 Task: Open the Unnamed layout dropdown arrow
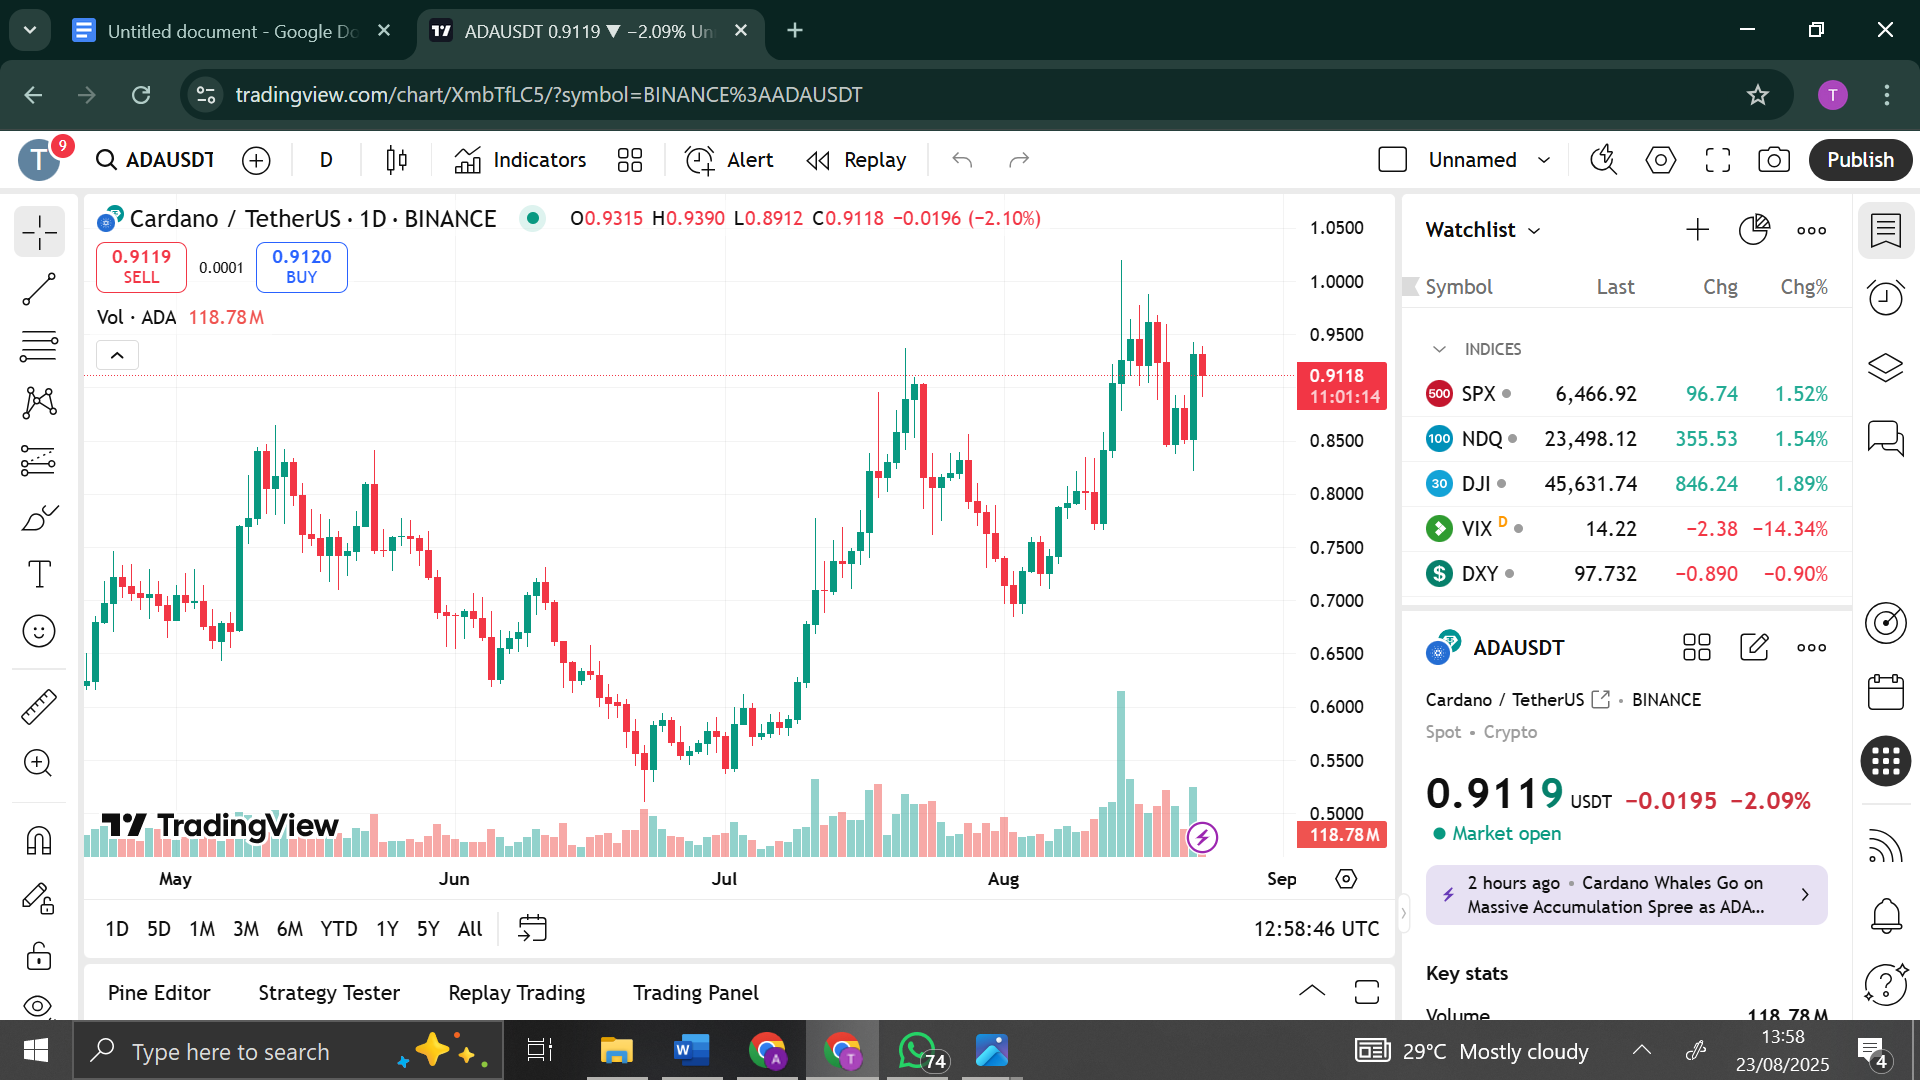1544,160
